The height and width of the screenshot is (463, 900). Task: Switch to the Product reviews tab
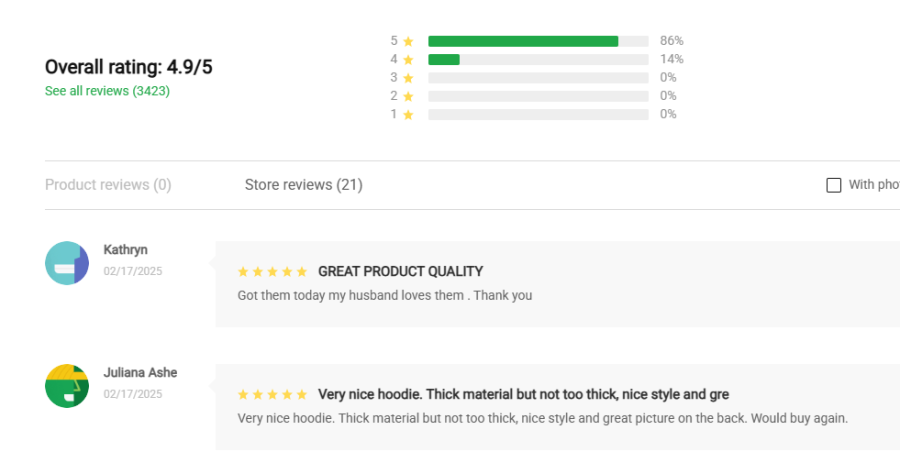(x=108, y=185)
